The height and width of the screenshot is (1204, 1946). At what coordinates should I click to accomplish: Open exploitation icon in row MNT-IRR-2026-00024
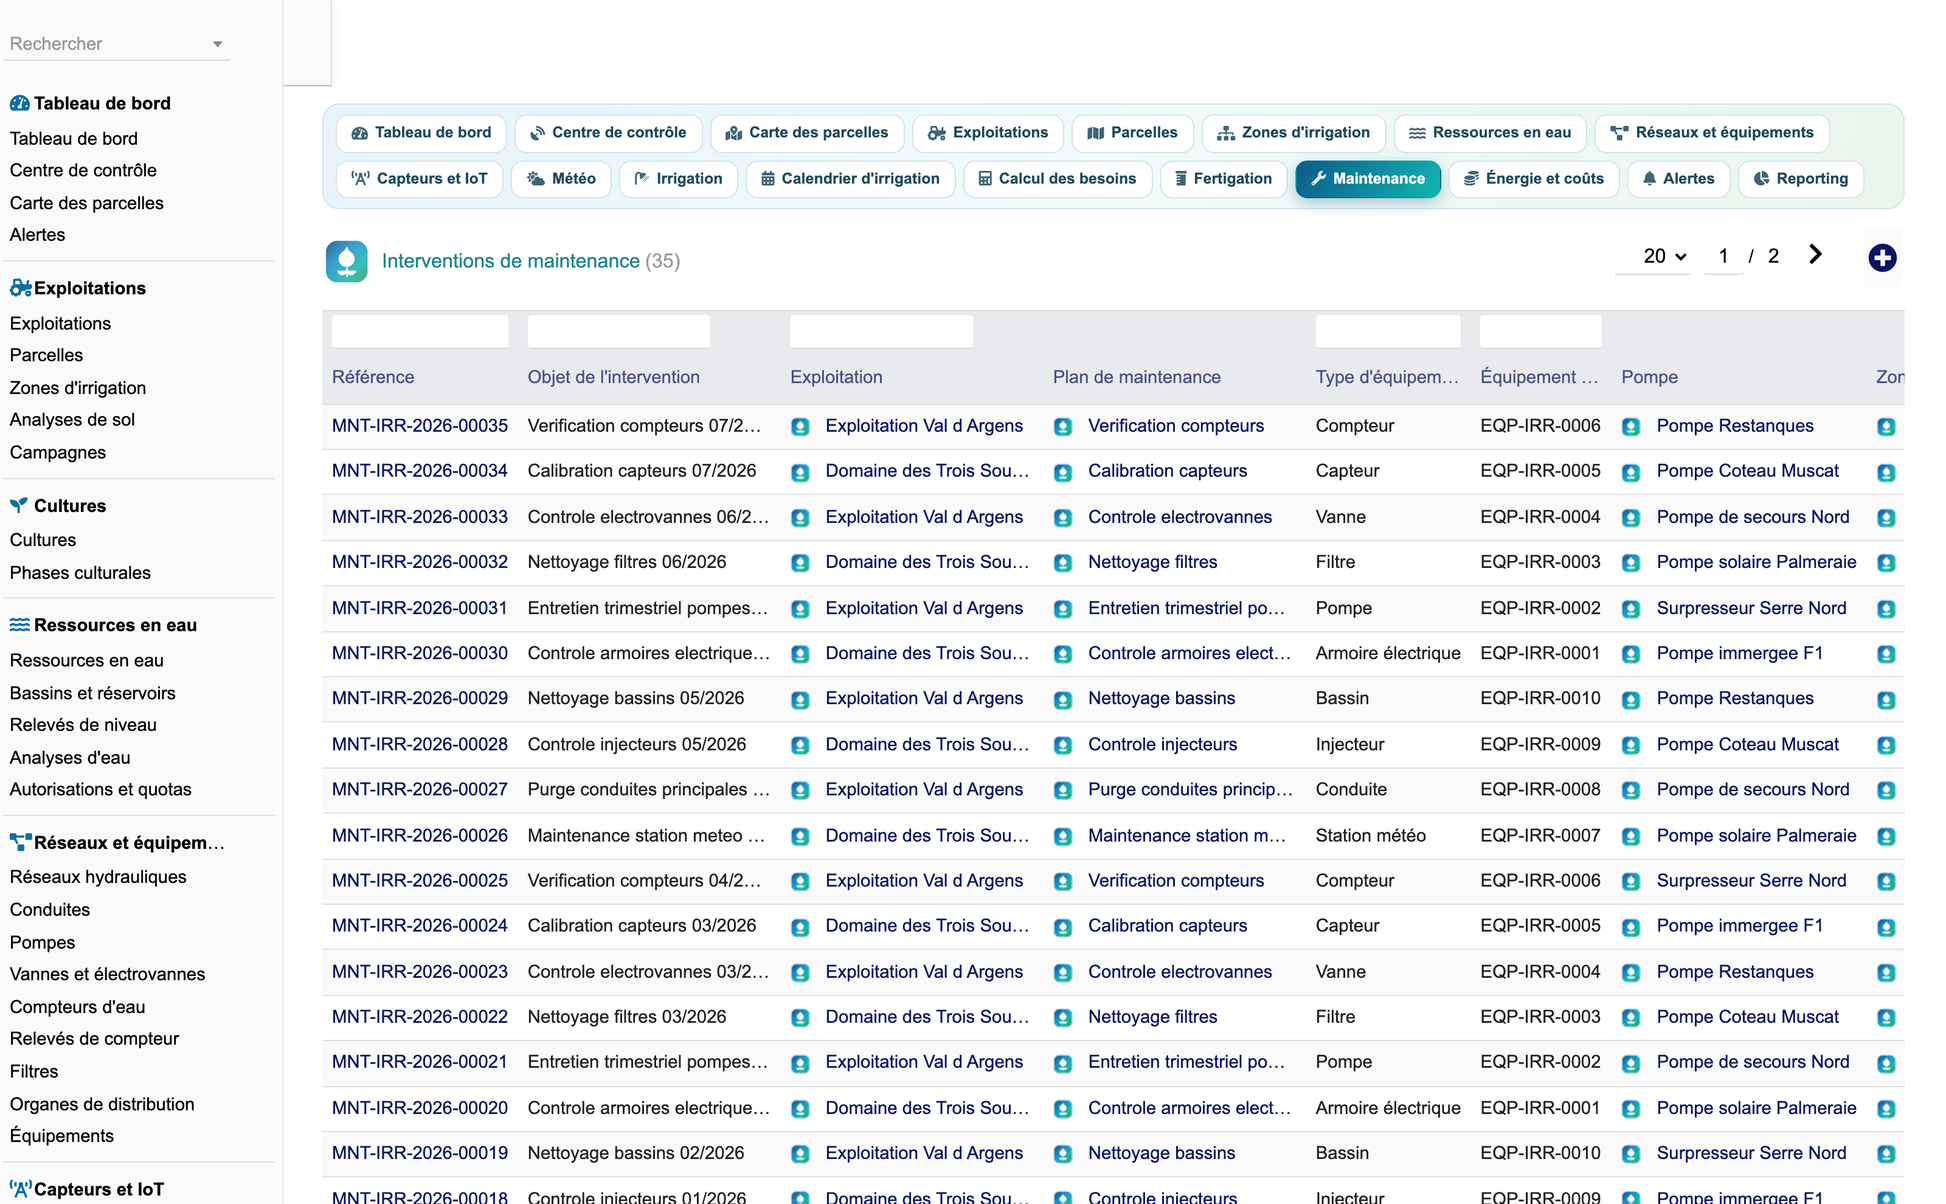[x=800, y=927]
